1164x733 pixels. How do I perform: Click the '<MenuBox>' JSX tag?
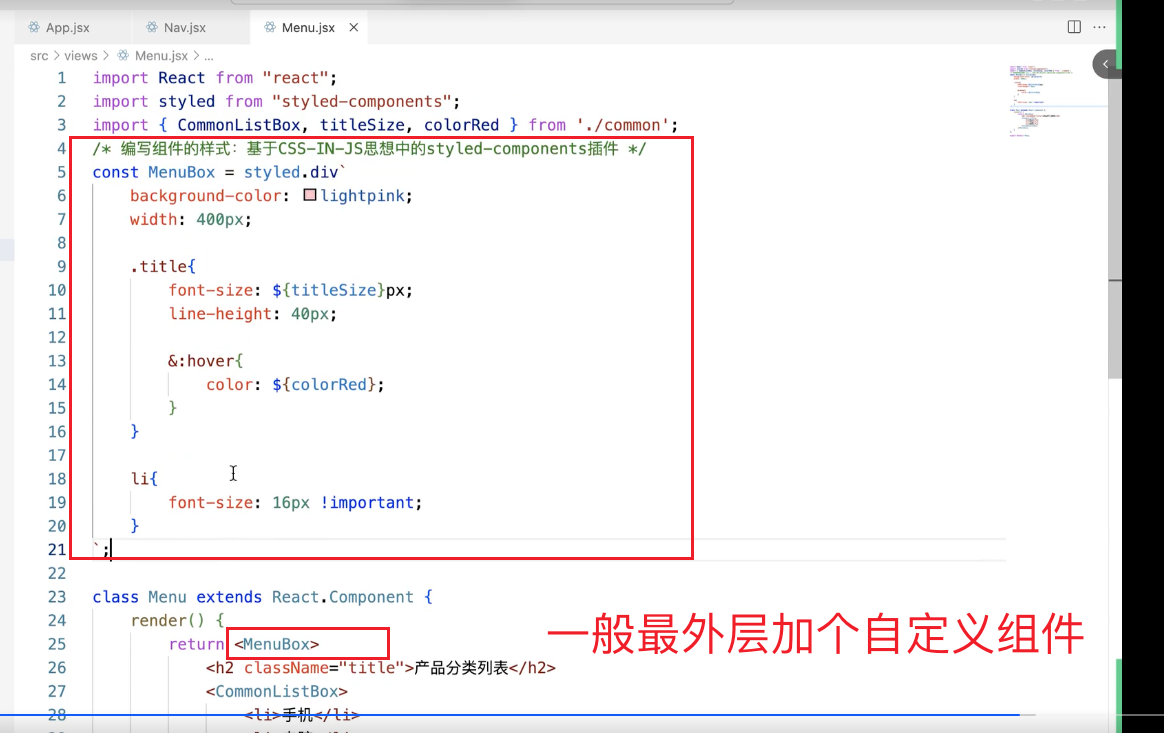click(x=276, y=645)
